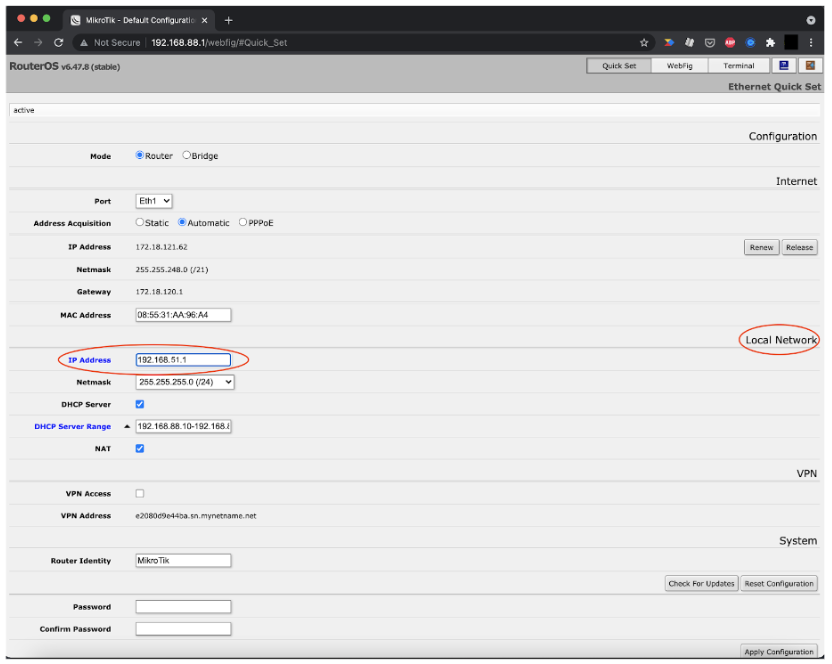The width and height of the screenshot is (832, 664).
Task: Click the WinBox download icon
Action: (786, 65)
